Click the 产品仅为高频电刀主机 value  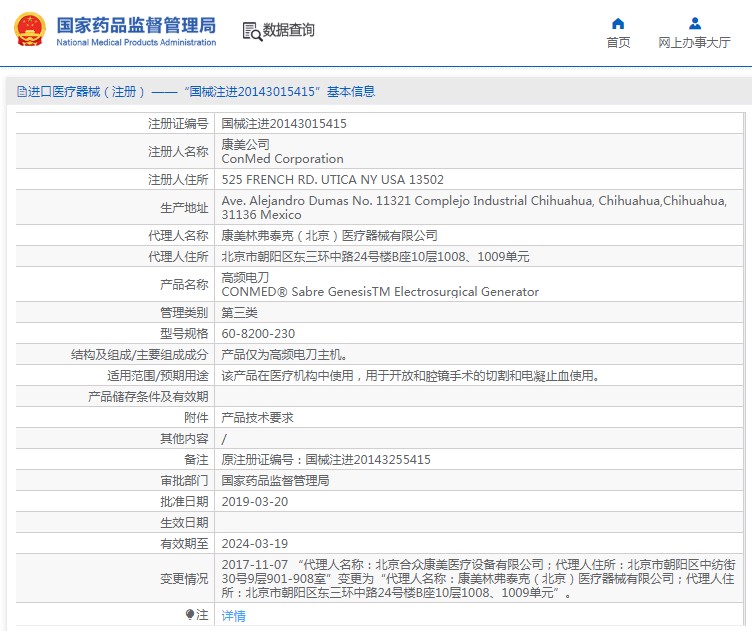click(284, 355)
